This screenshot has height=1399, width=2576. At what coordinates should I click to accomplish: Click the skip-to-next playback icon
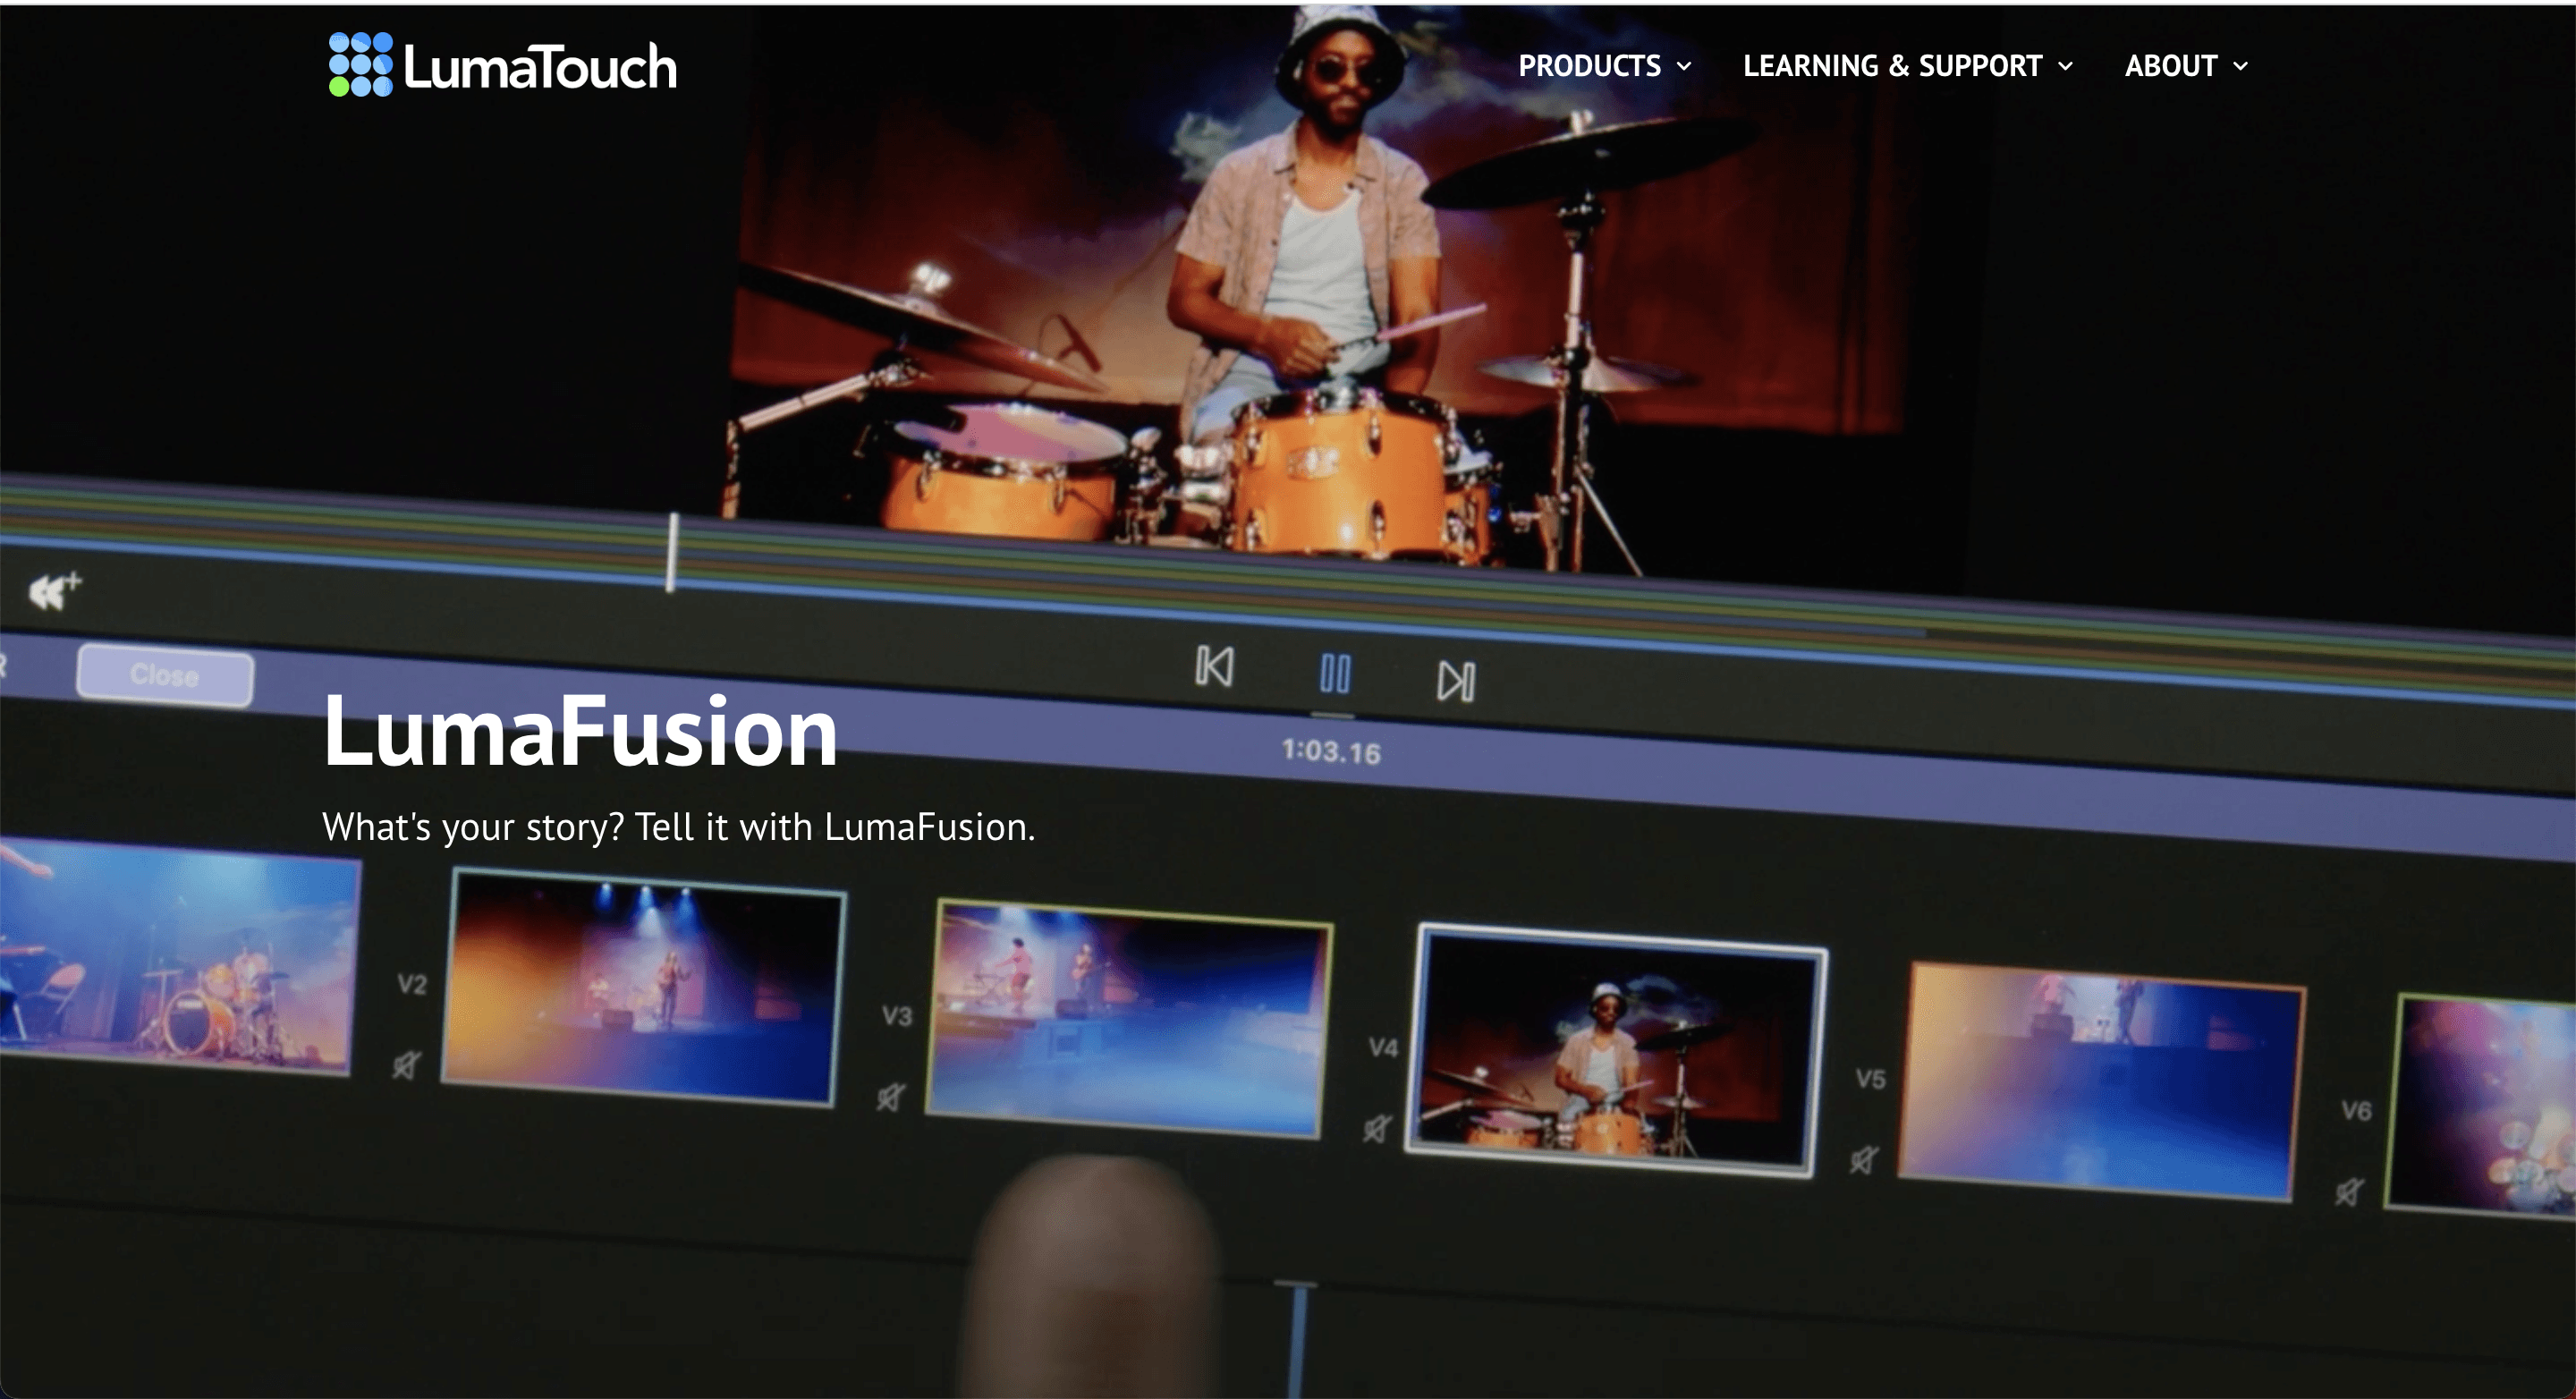tap(1456, 682)
